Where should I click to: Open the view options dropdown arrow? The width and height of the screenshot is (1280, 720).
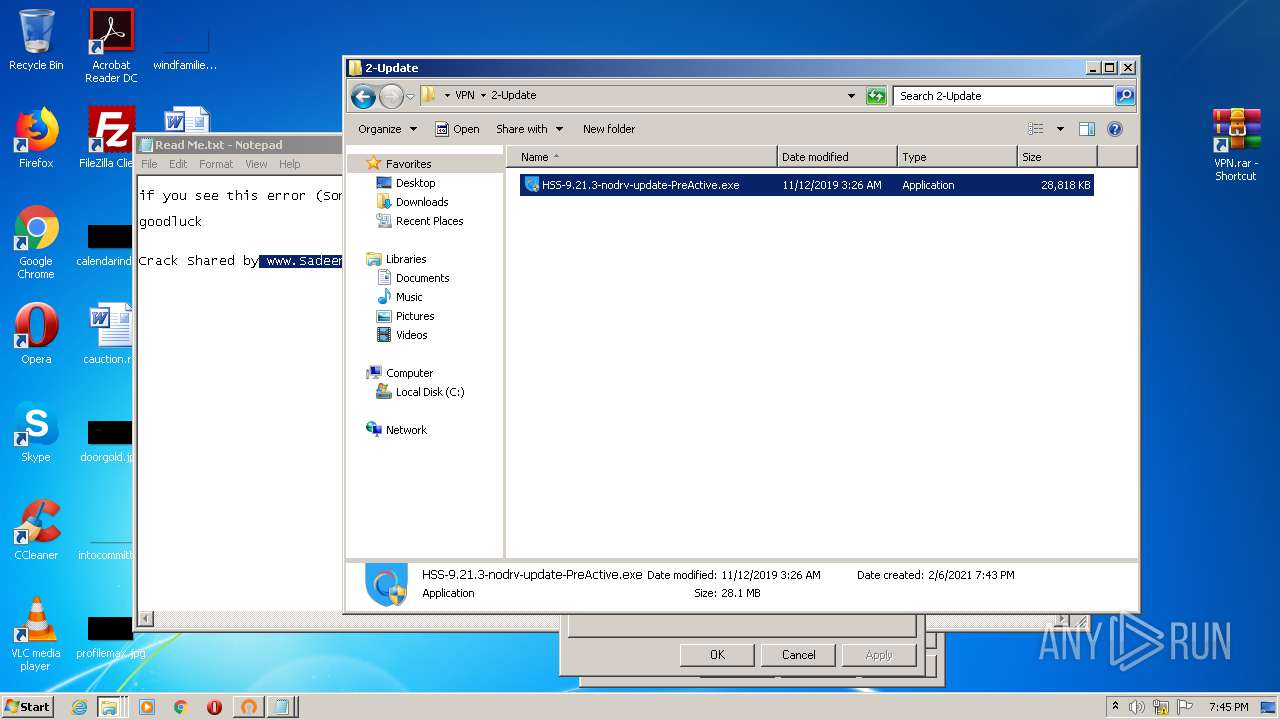coord(1060,129)
